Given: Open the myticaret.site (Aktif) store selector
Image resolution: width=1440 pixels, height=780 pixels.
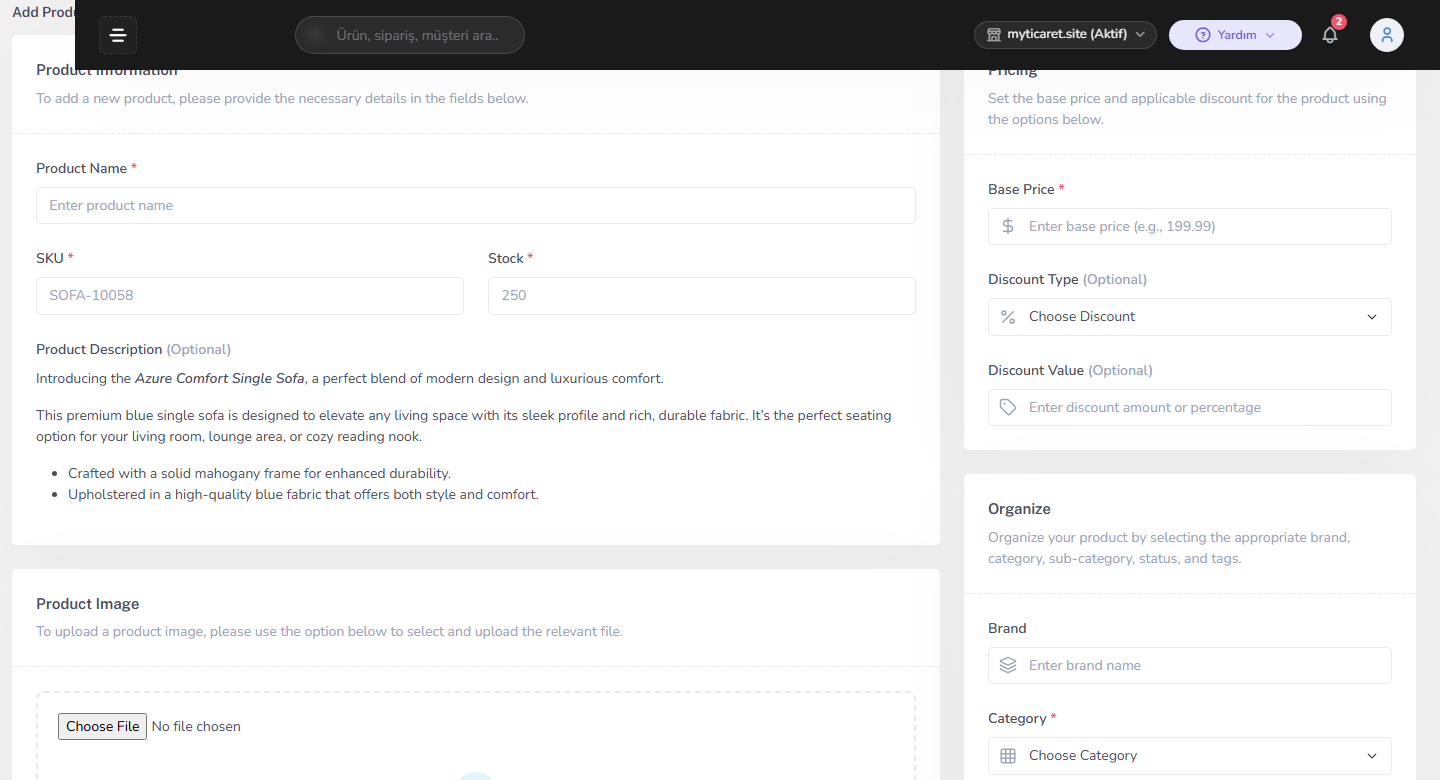Looking at the screenshot, I should tap(1065, 35).
